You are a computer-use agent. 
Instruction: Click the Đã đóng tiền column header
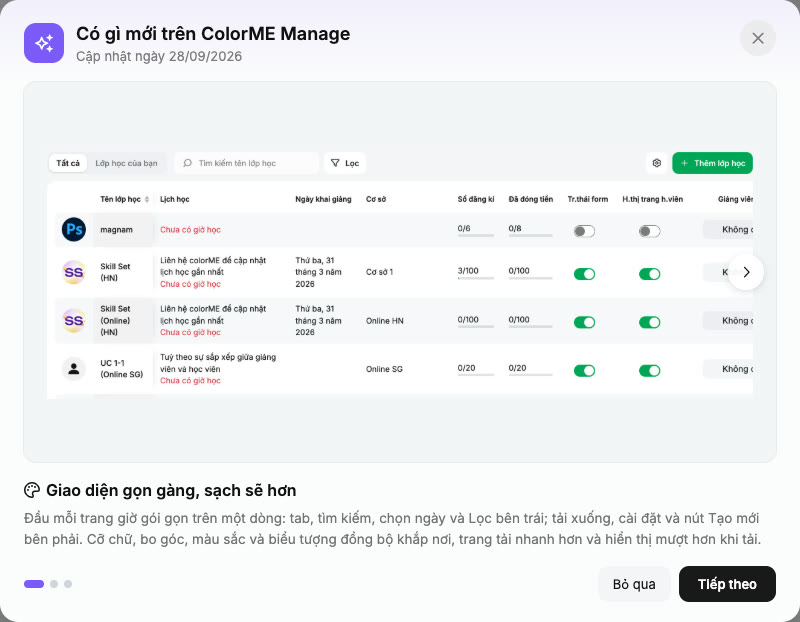point(531,199)
